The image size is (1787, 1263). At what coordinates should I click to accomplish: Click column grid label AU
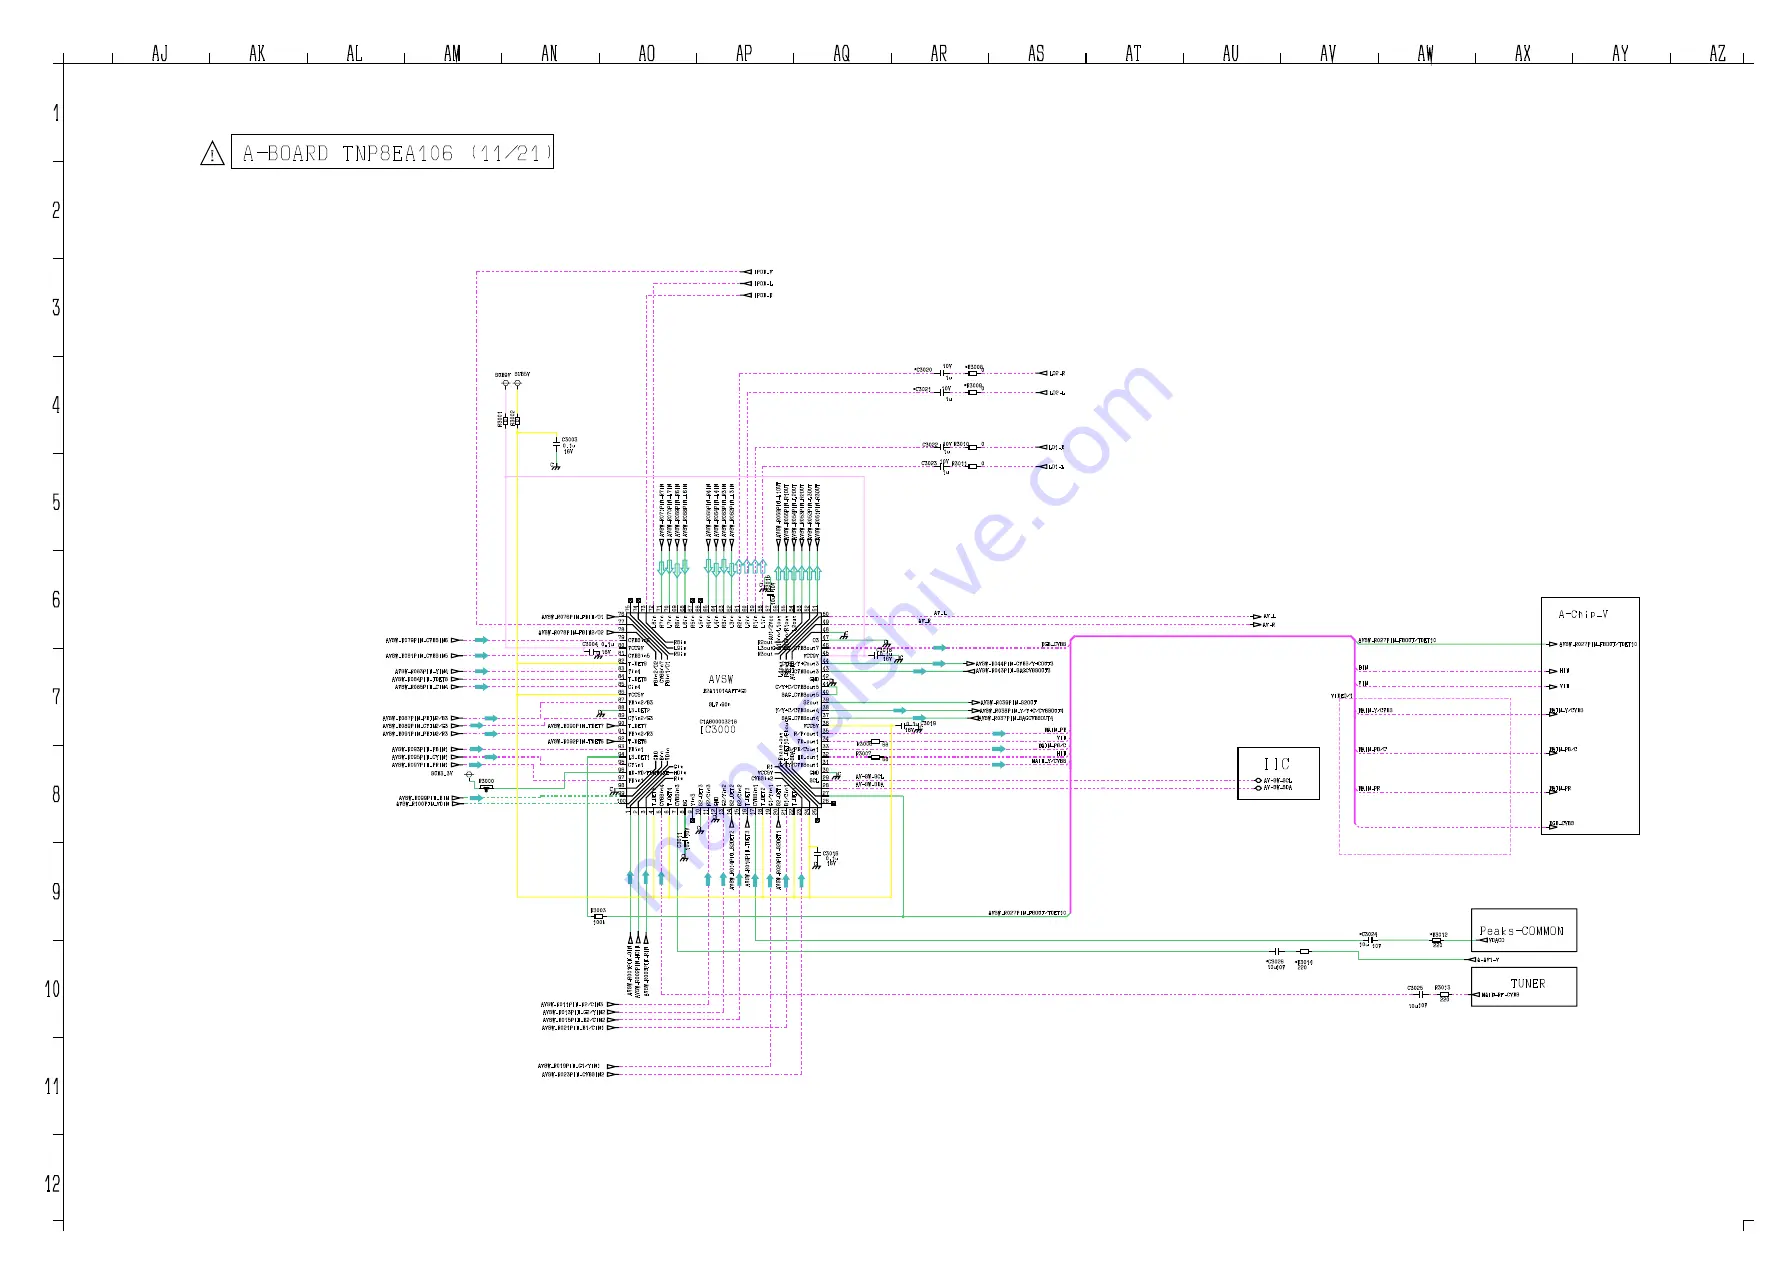(x=1231, y=53)
